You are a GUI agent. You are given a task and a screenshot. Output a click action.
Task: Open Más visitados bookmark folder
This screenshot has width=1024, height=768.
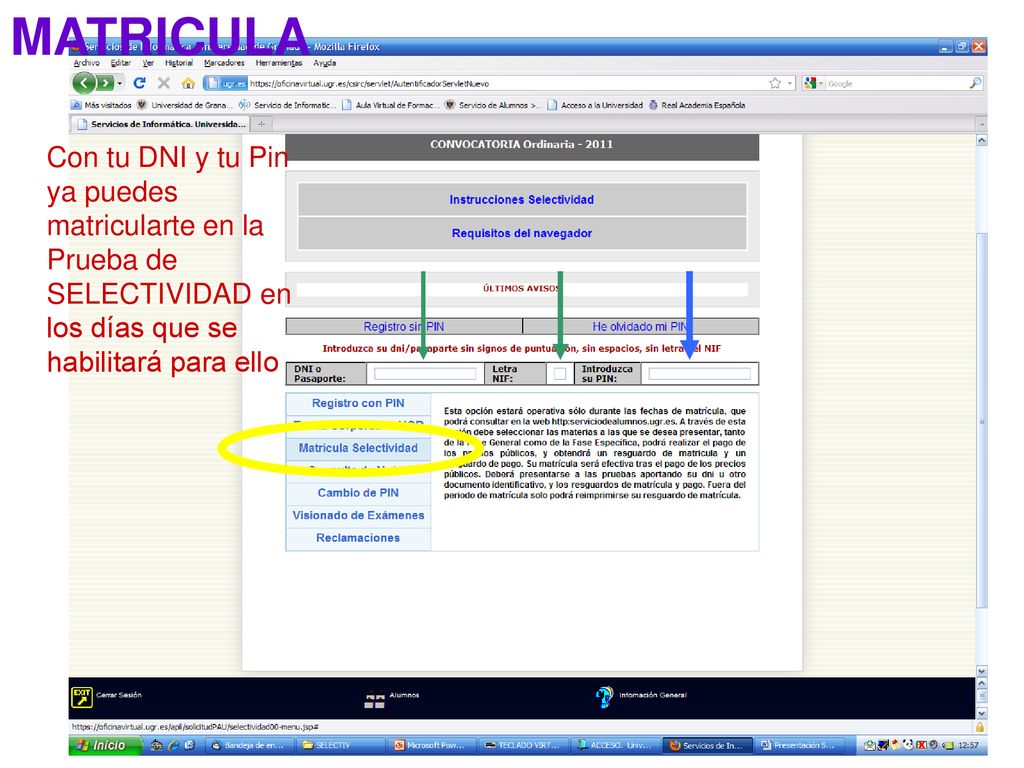[102, 104]
